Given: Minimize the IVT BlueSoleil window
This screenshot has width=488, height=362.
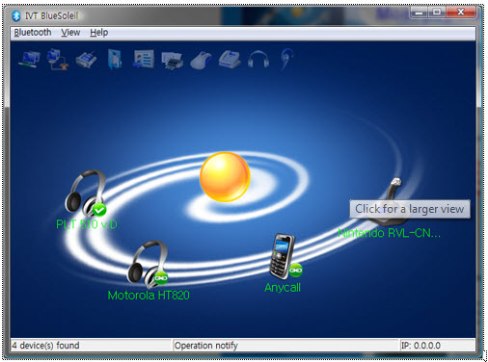Looking at the screenshot, I should (x=419, y=13).
